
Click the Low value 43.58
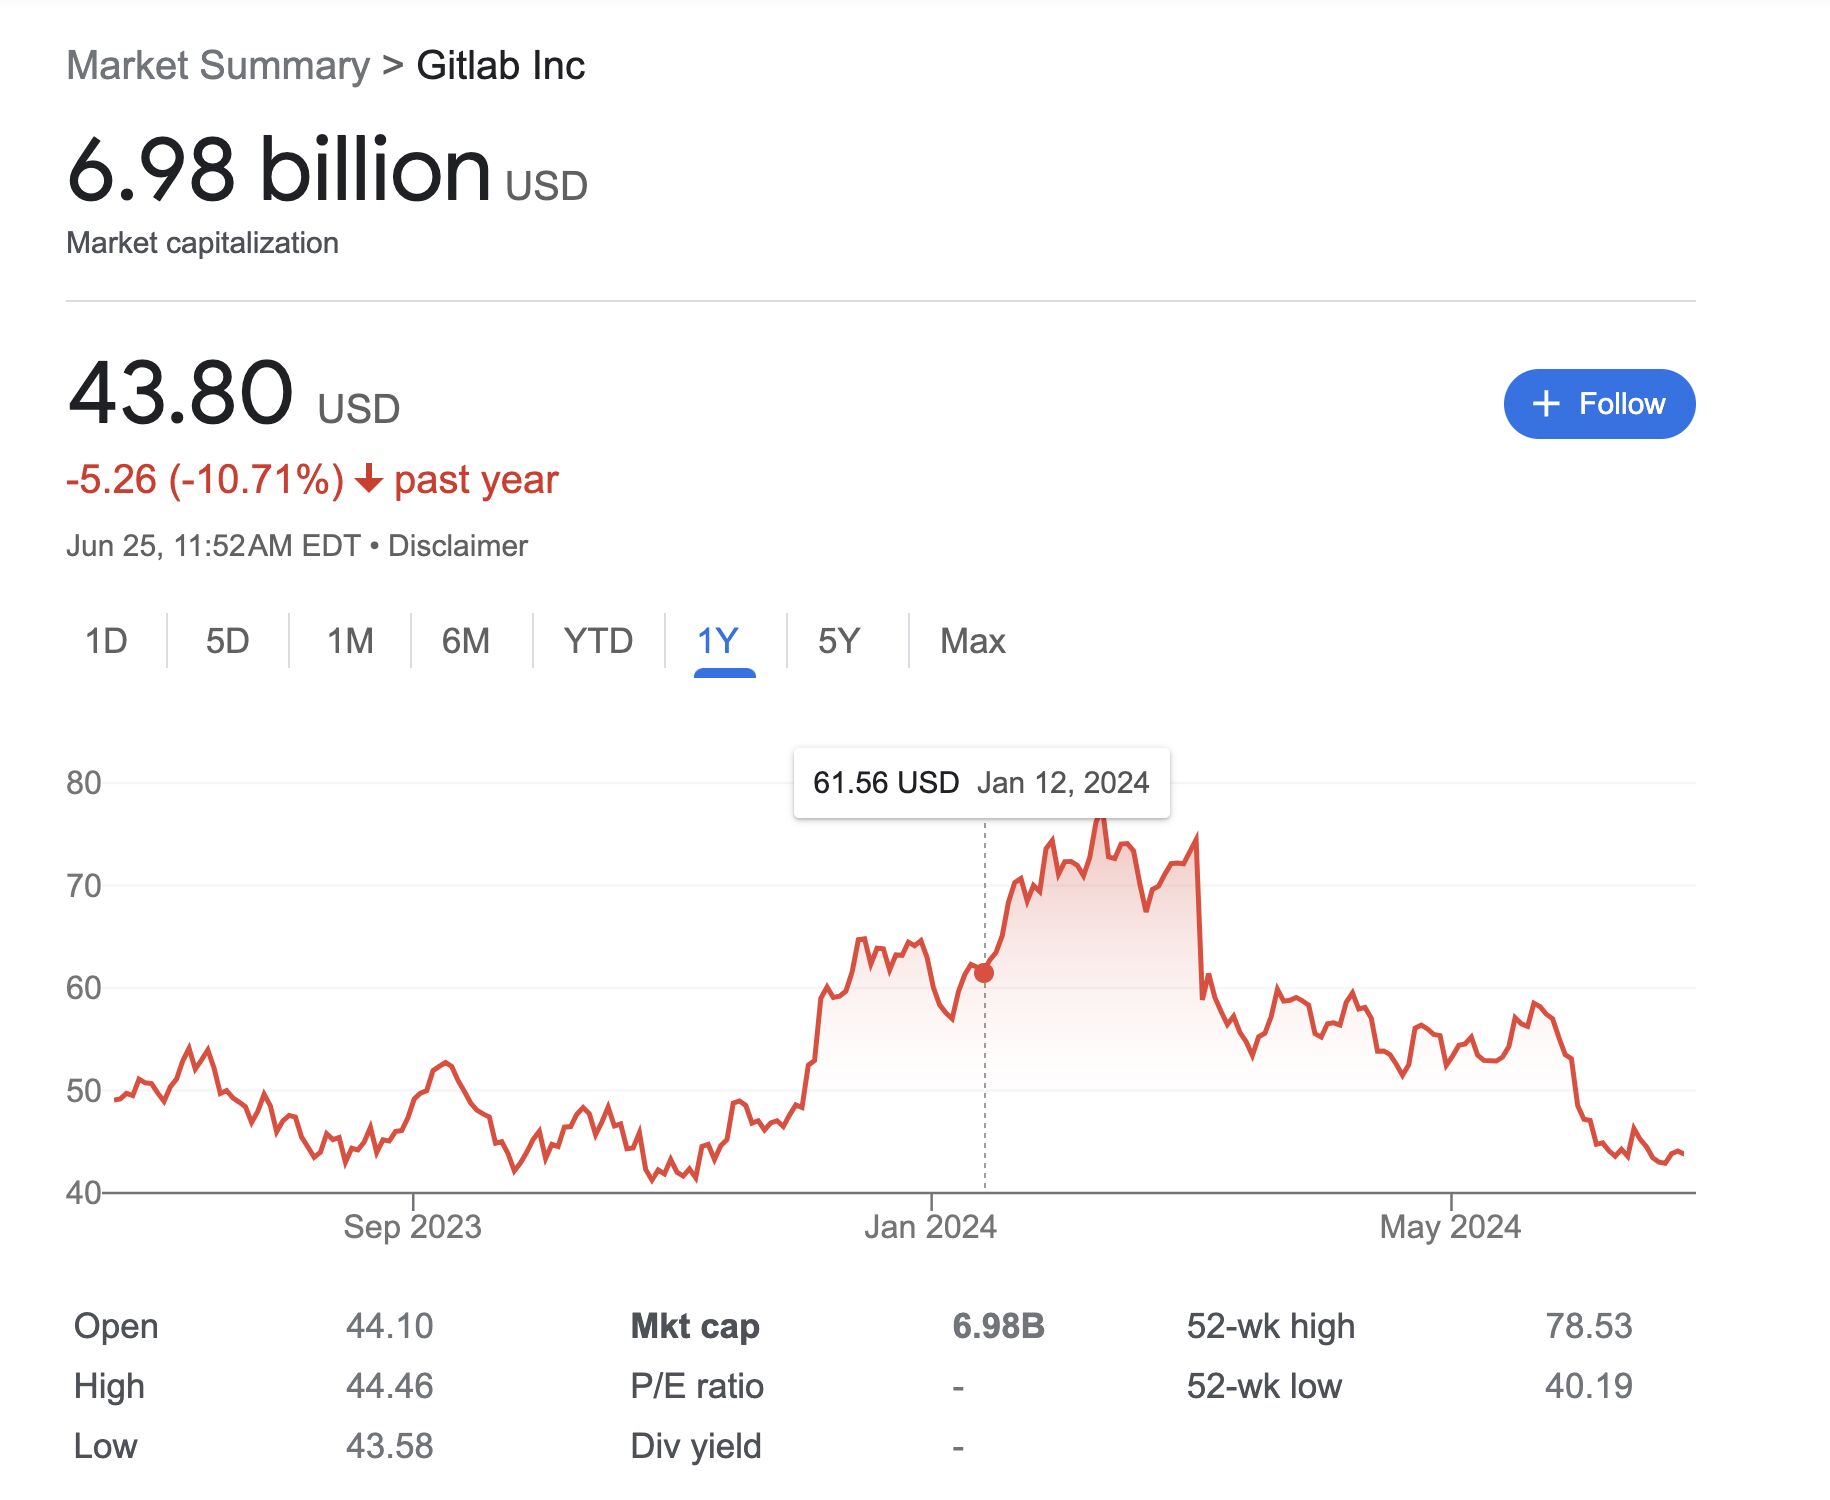click(x=390, y=1446)
